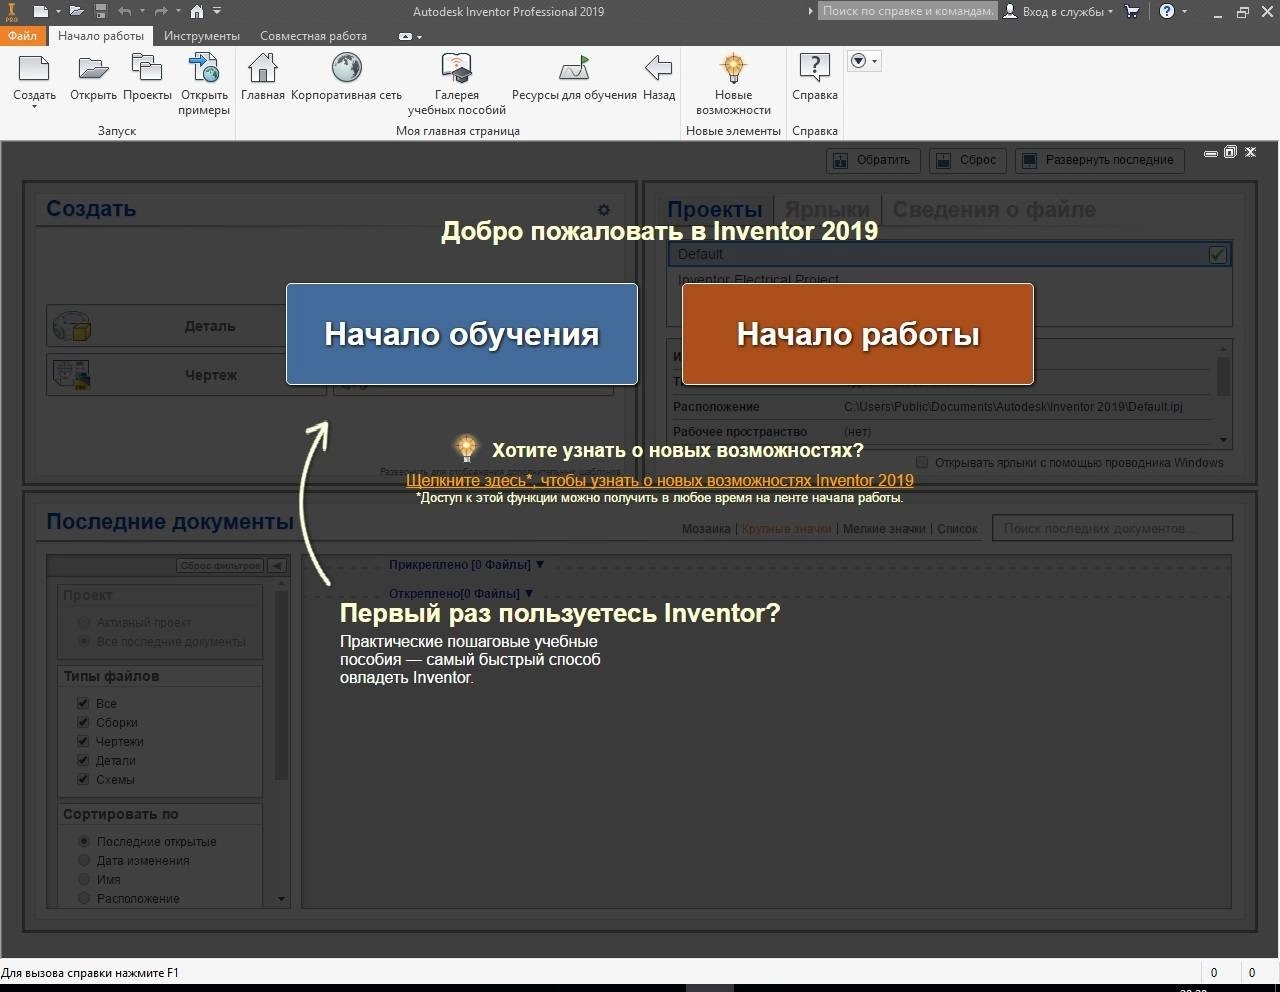This screenshot has width=1280, height=992.
Task: Open quick access toolbar customize dropdown
Action: point(217,11)
